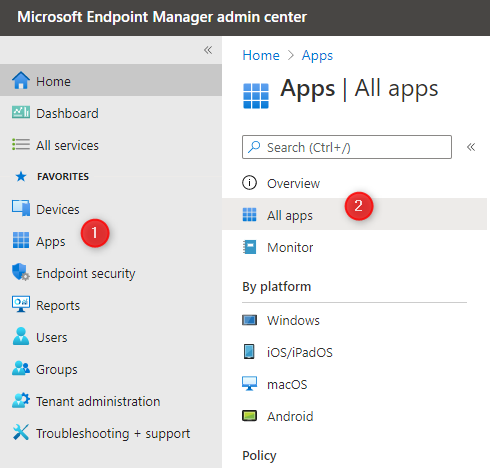Select the Tenant administration gear icon

point(21,400)
